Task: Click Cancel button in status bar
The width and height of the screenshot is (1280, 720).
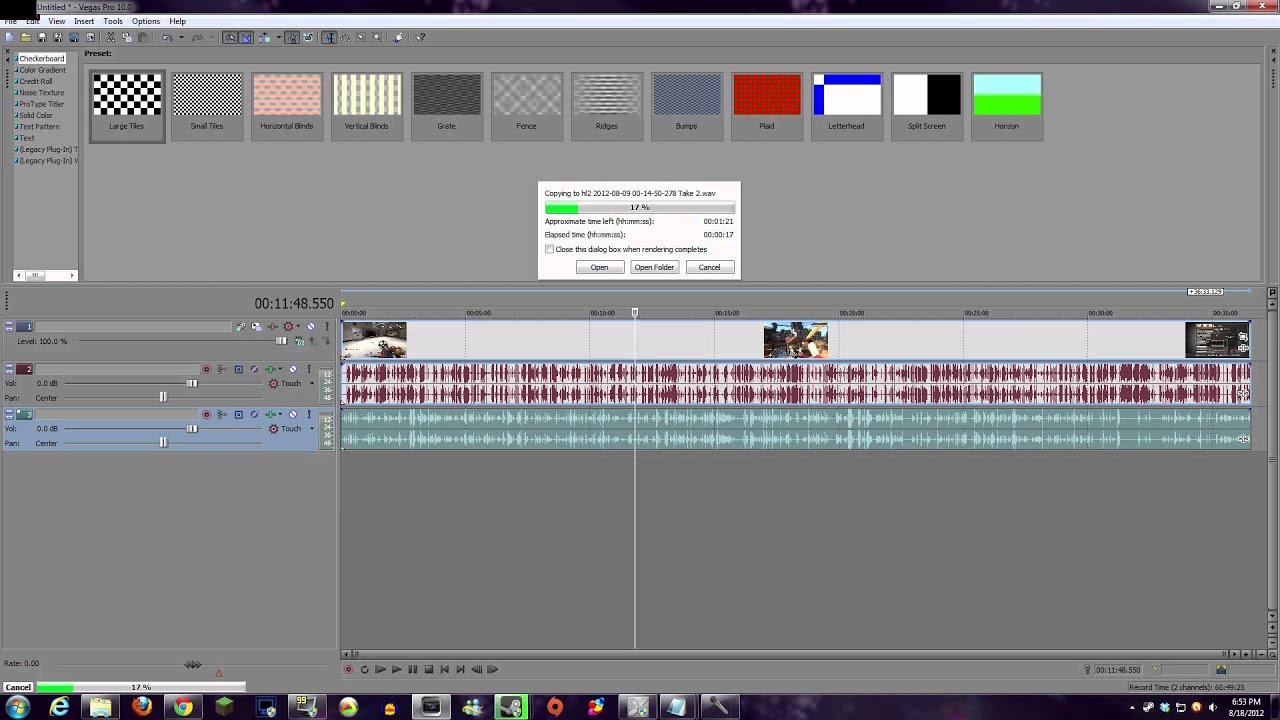Action: 18,687
